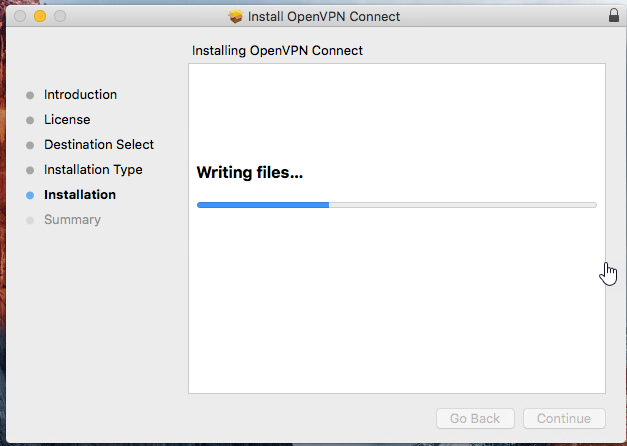Click the Continue button
Viewport: 627px width, 446px height.
click(x=564, y=418)
